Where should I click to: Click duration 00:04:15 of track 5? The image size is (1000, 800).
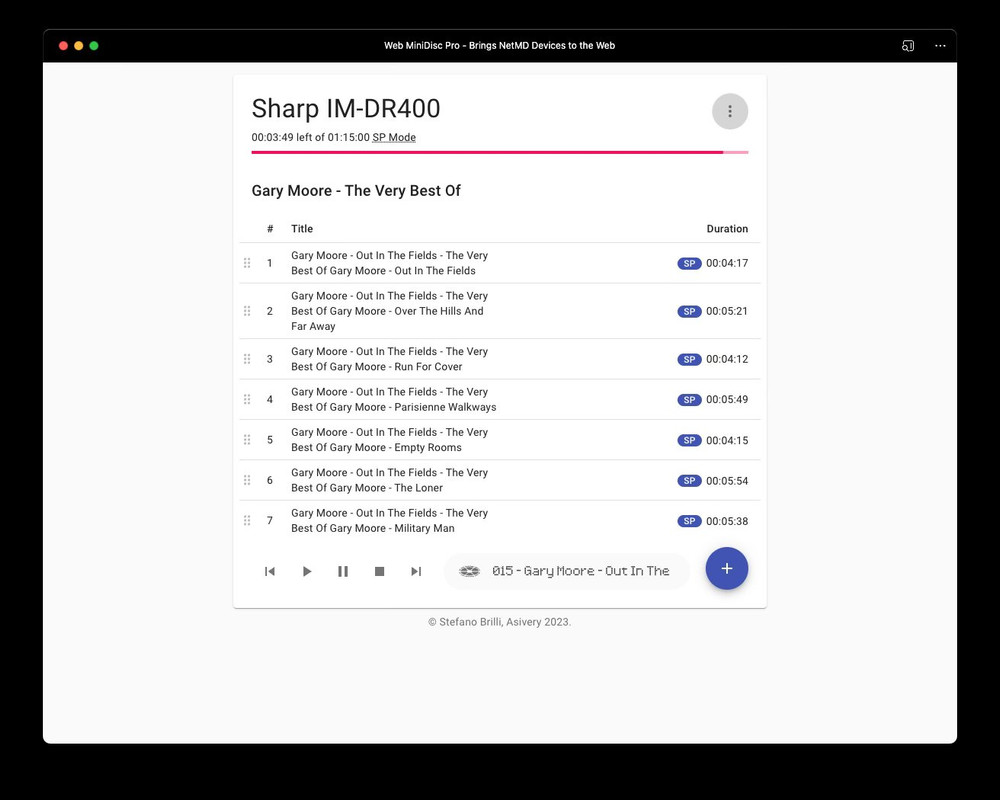[727, 440]
